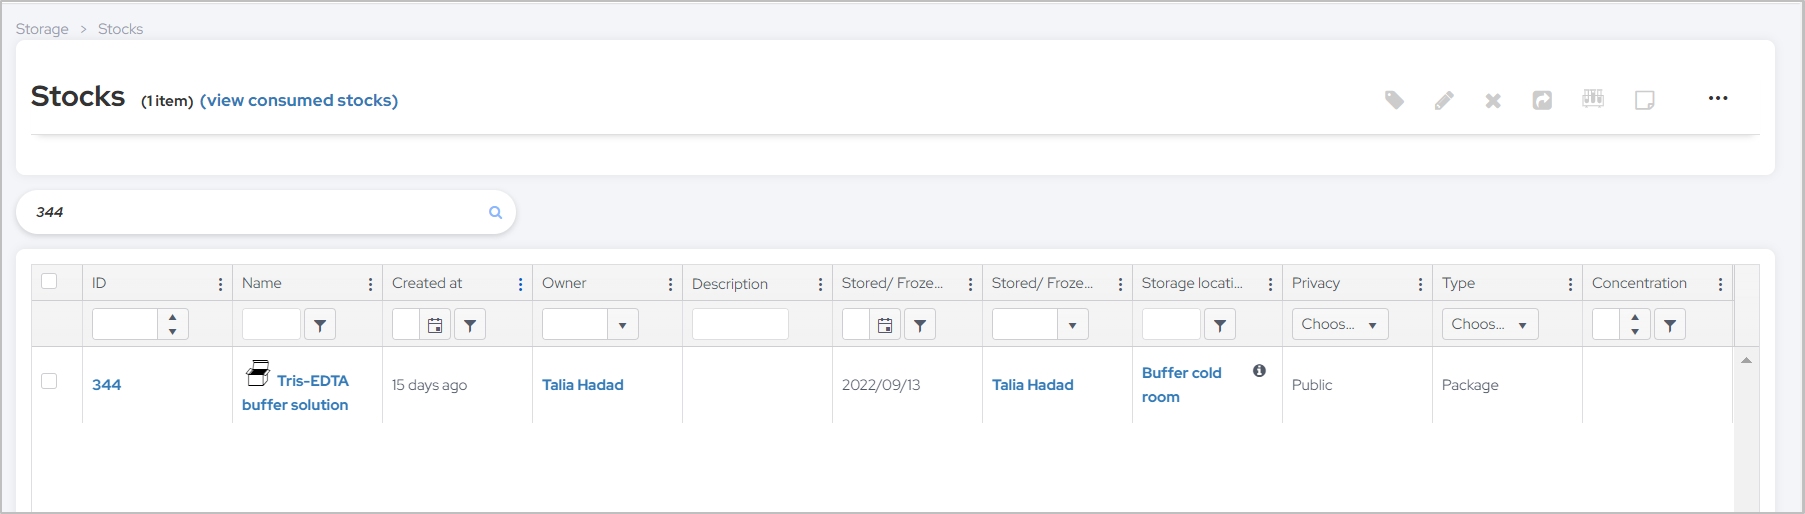Expand the Owner filter dropdown
Image resolution: width=1805 pixels, height=514 pixels.
pos(622,325)
